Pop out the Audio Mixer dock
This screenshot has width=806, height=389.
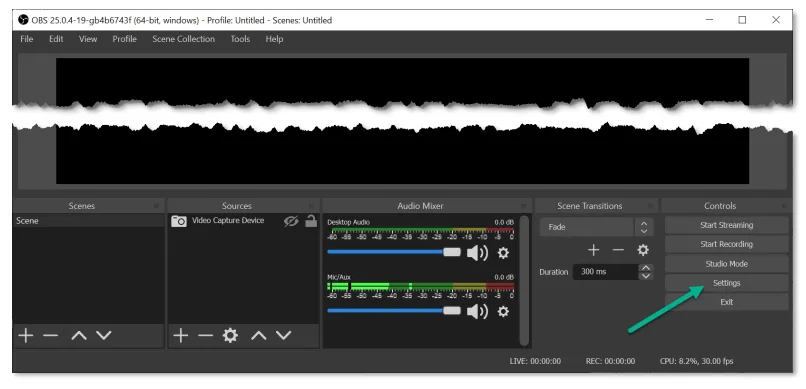pos(524,206)
